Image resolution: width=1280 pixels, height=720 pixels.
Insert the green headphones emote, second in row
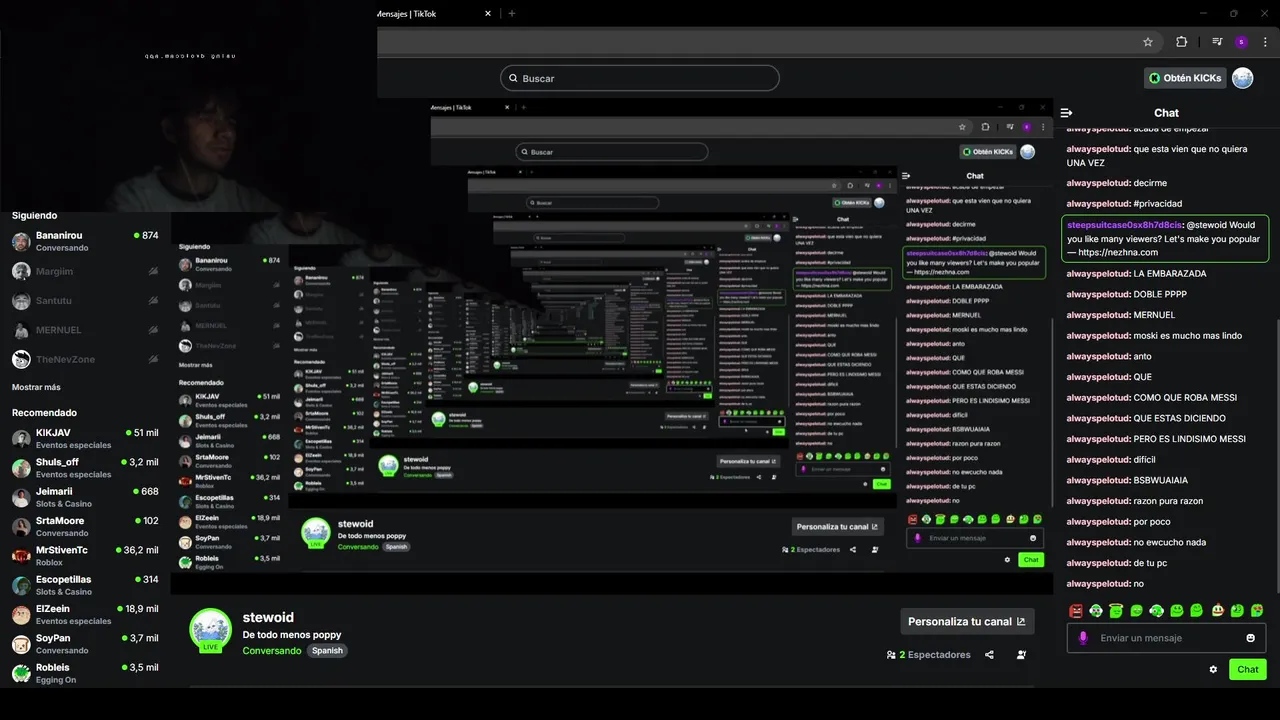1096,610
